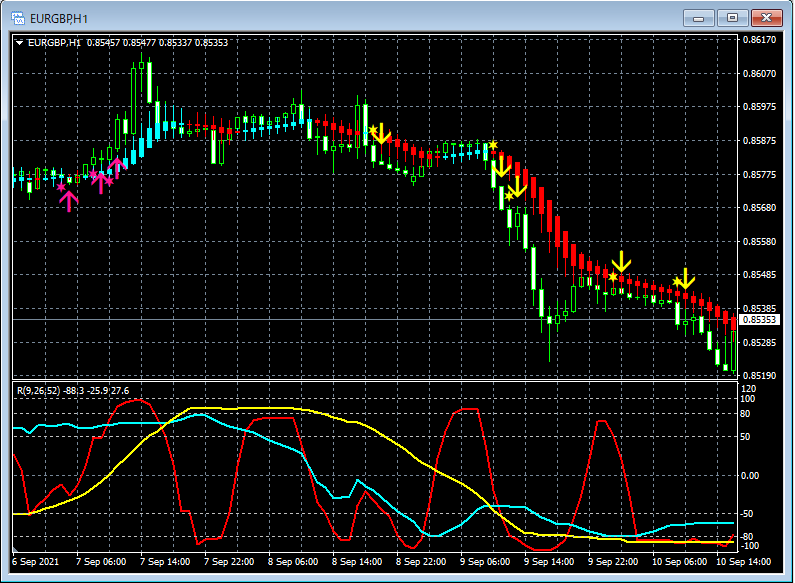
Task: Click the yellow down arrow near 8 Sep 14:00
Action: pos(382,133)
